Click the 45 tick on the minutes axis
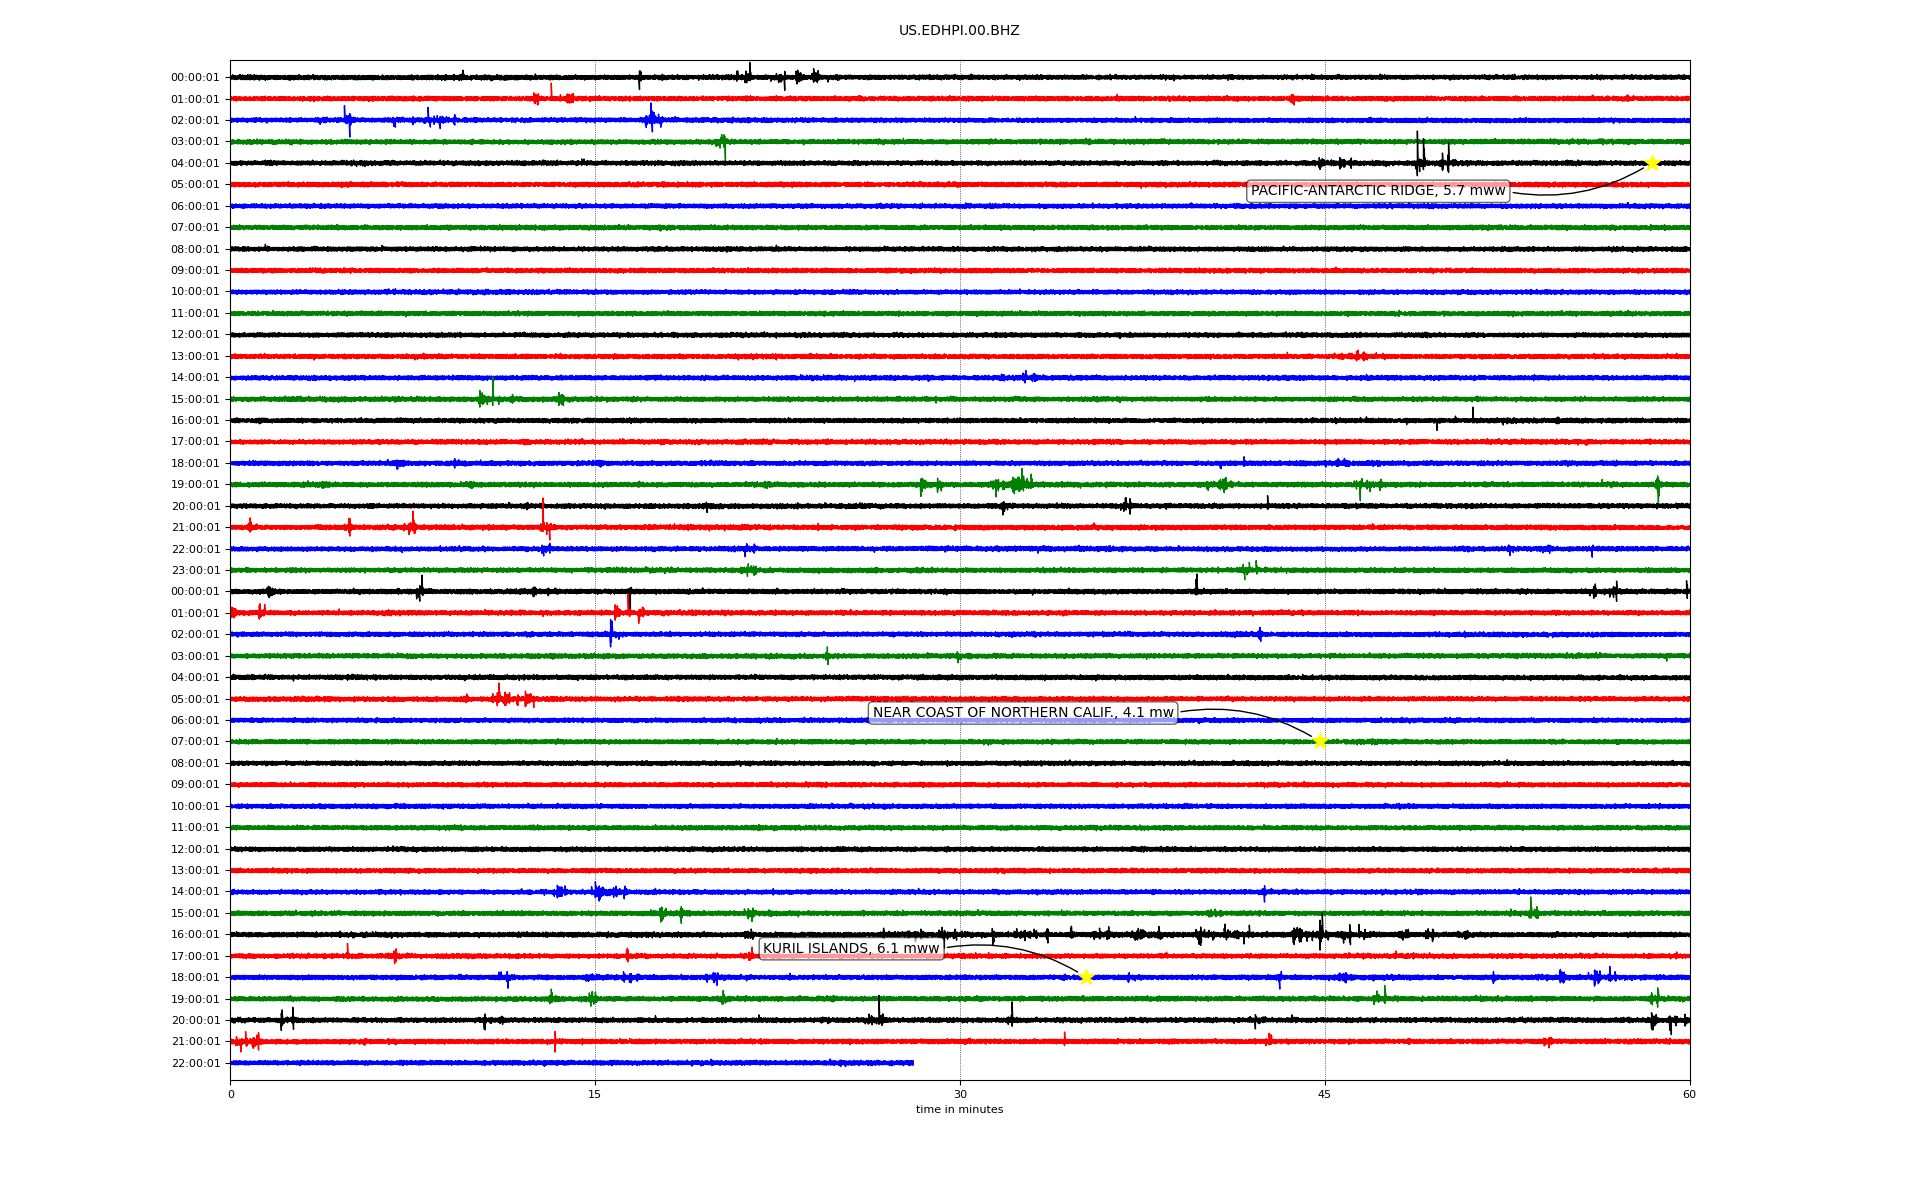Screen dimensions: 1920x1200 [1325, 1095]
